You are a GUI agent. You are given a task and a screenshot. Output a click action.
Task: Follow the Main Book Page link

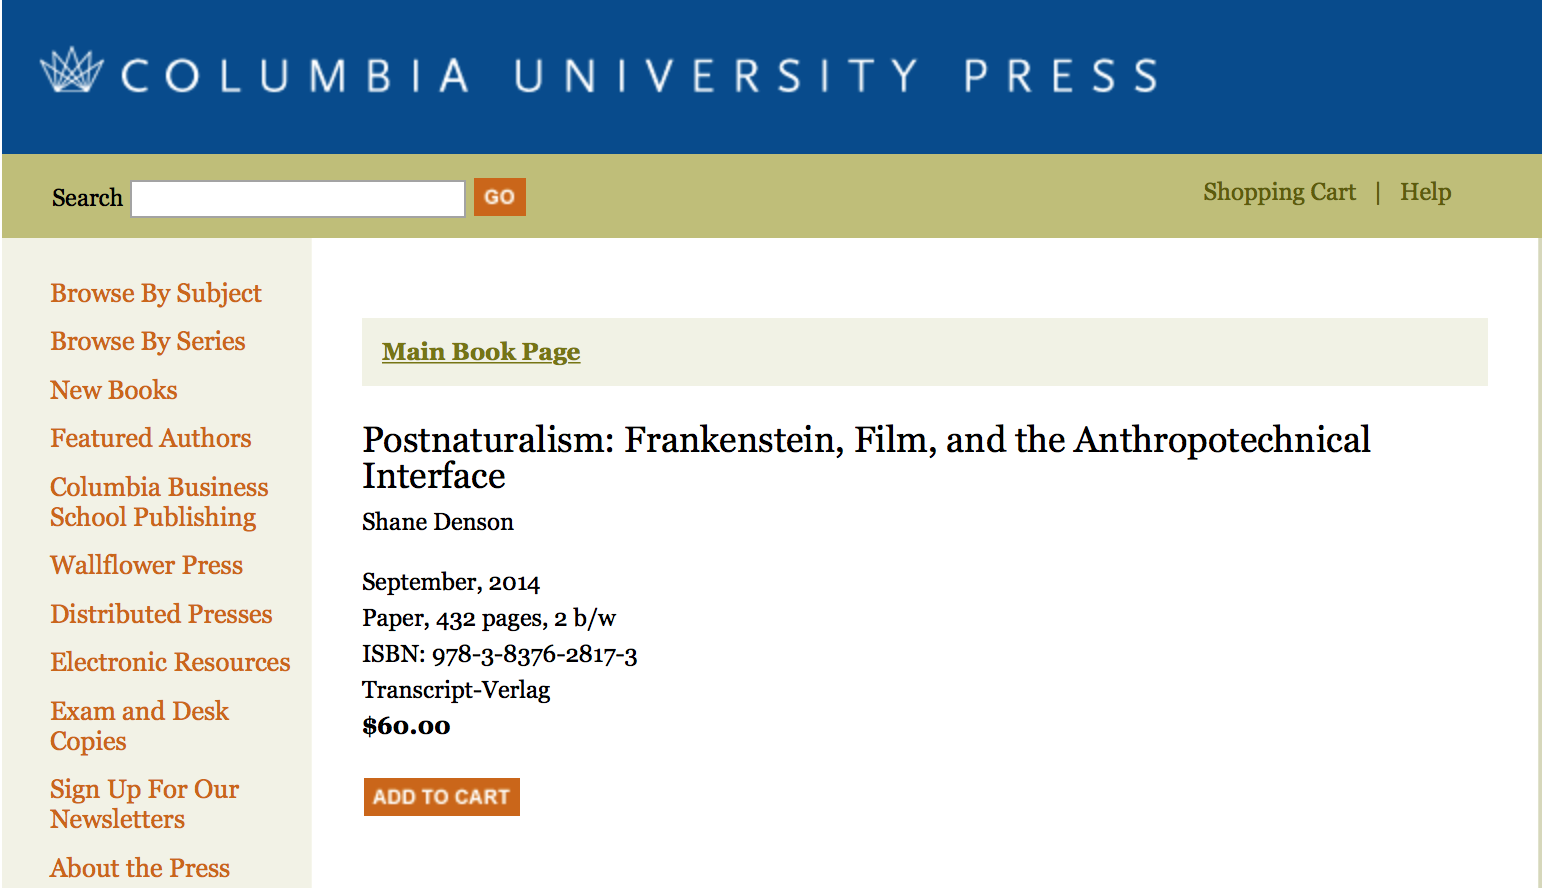click(x=481, y=352)
